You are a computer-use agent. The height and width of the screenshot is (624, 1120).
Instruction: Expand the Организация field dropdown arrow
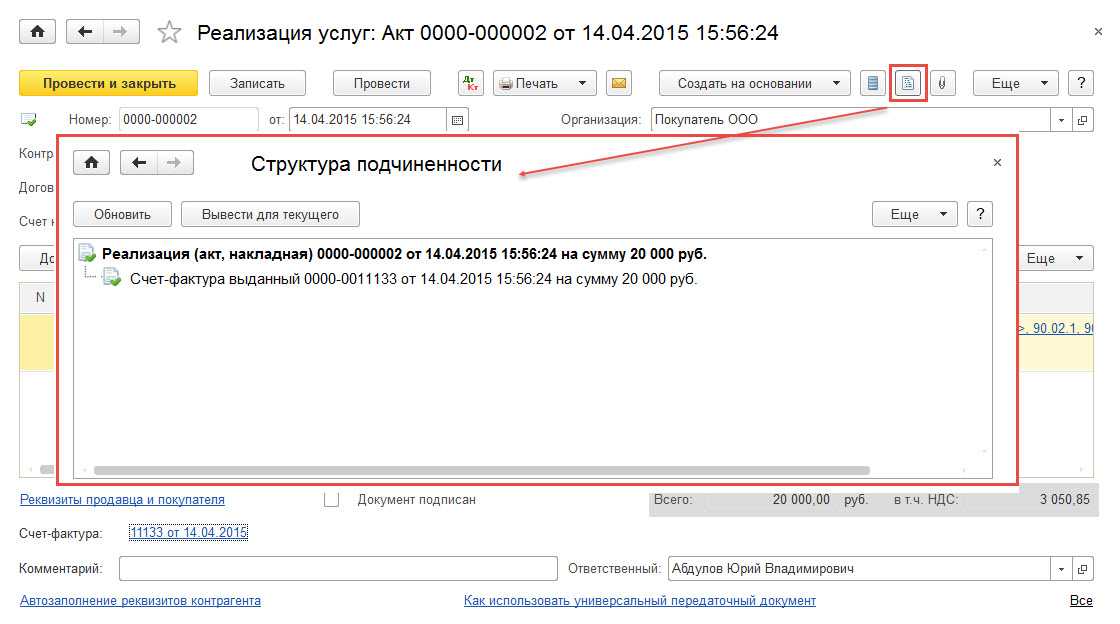coord(1060,120)
